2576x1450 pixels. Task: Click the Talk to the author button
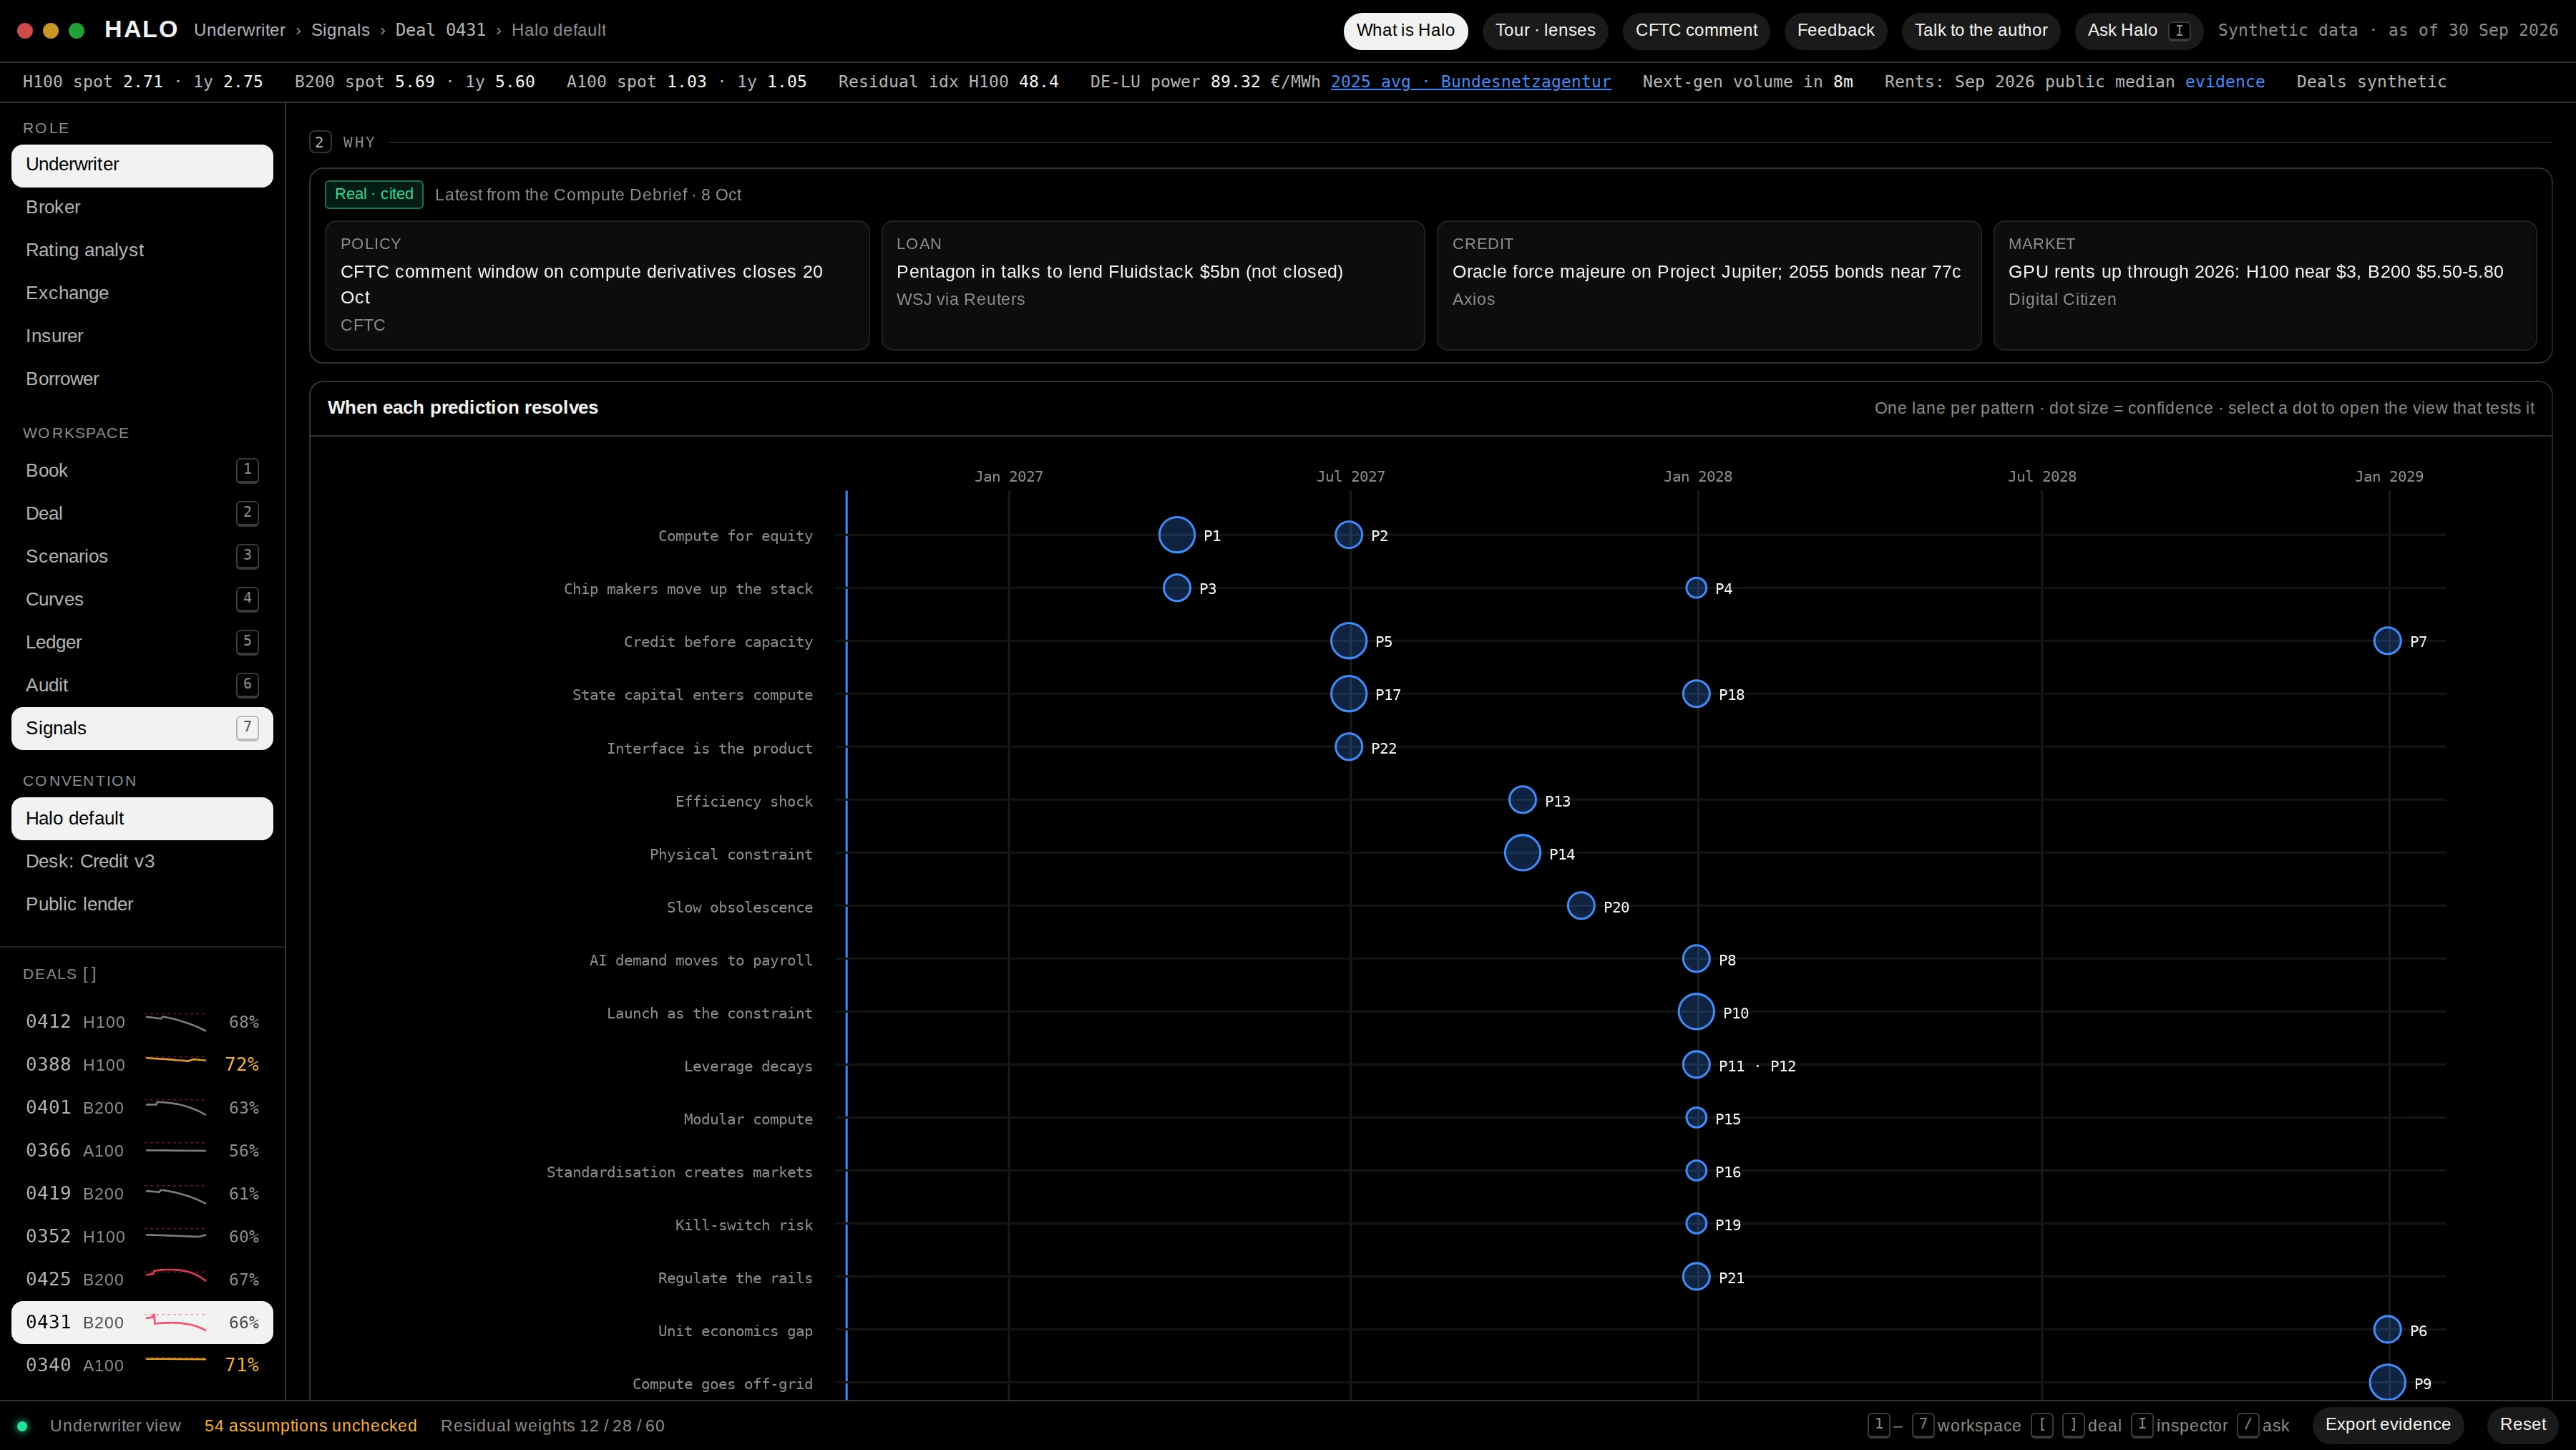click(x=1980, y=30)
